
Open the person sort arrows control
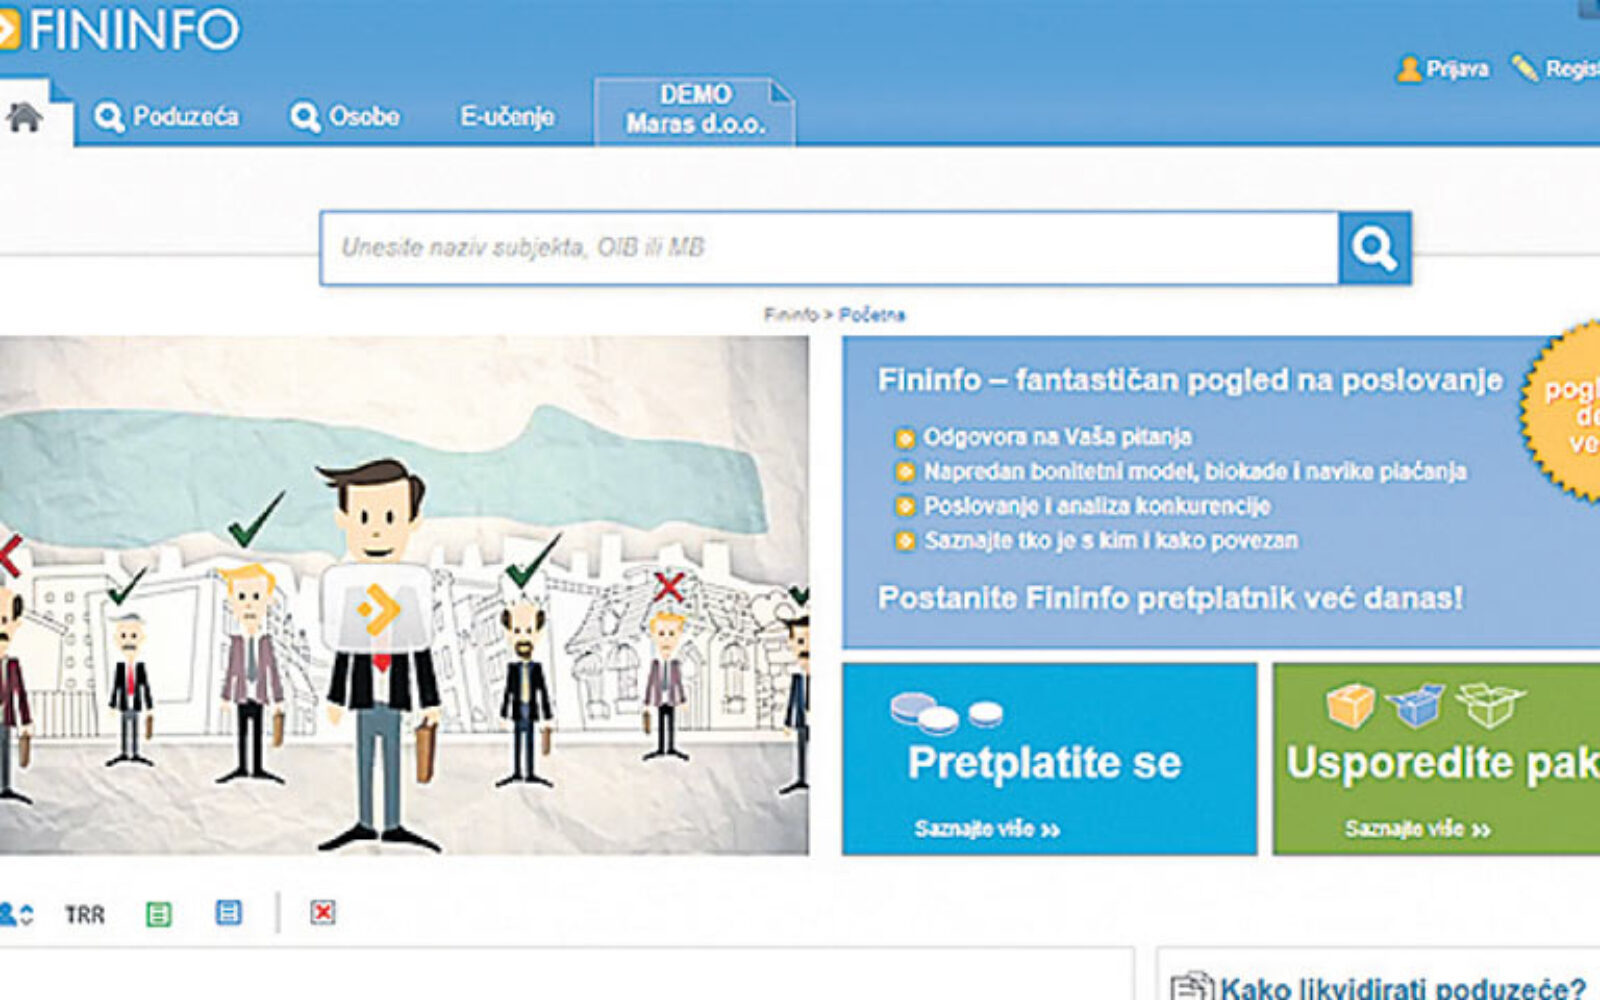pyautogui.click(x=17, y=914)
